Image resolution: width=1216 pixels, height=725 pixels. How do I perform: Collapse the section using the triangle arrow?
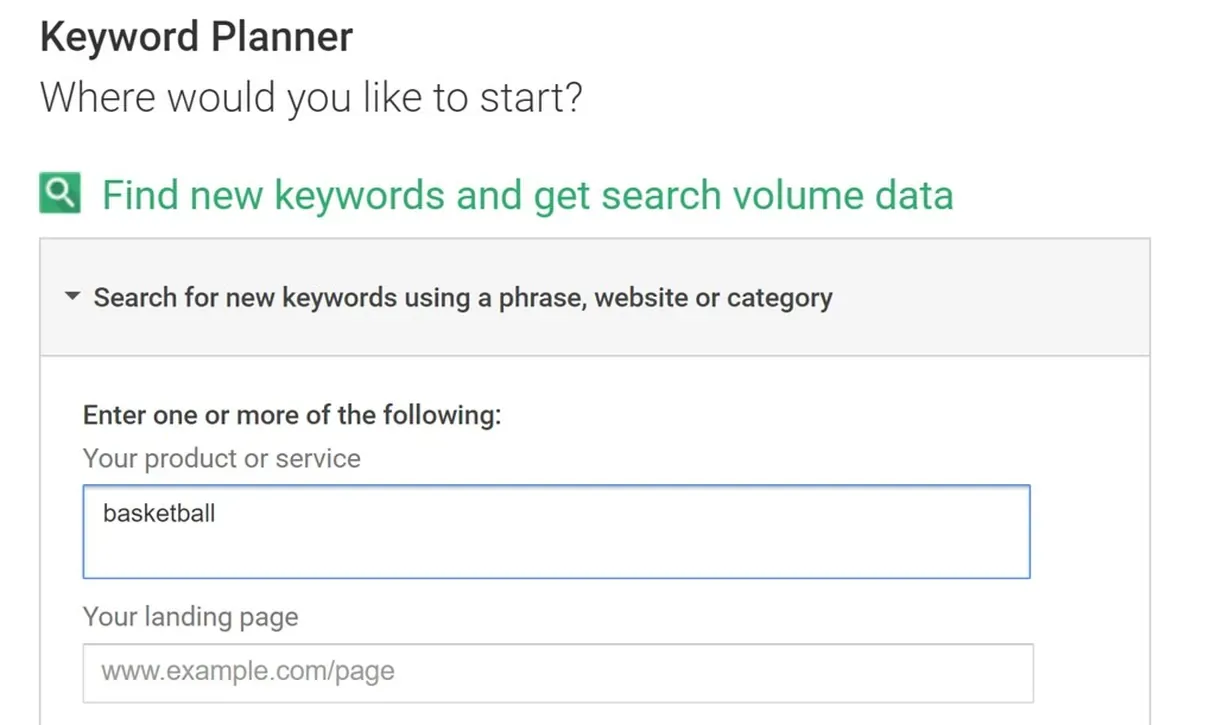(x=71, y=297)
